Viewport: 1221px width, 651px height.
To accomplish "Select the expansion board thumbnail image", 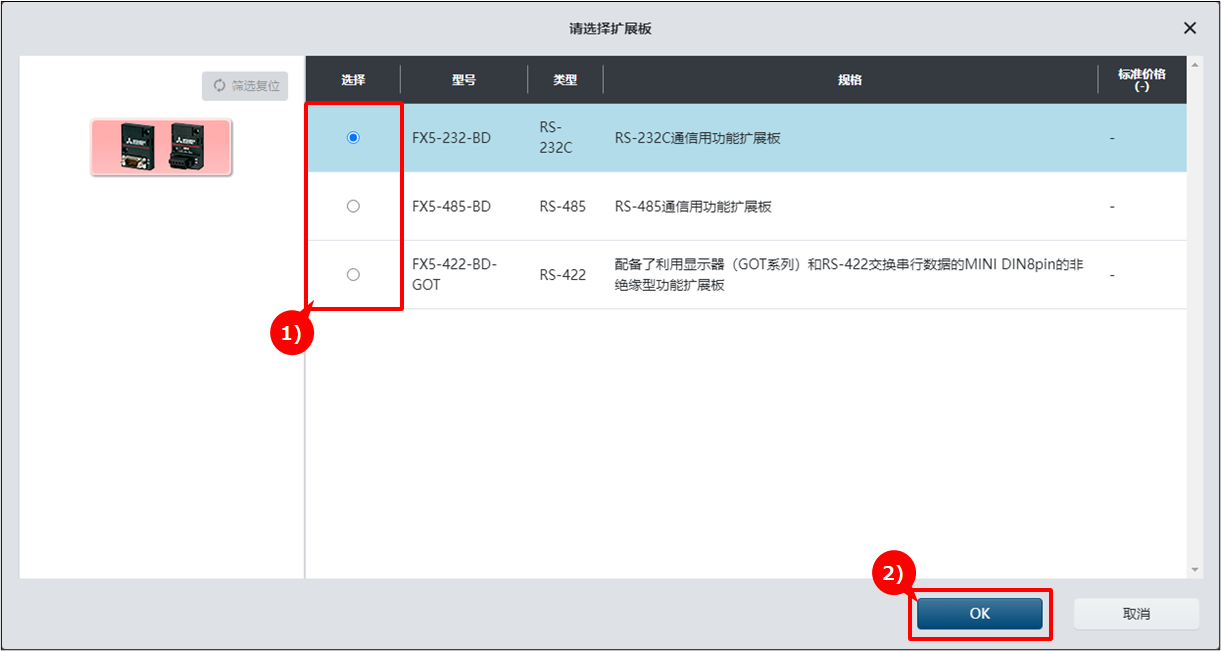I will pos(161,148).
